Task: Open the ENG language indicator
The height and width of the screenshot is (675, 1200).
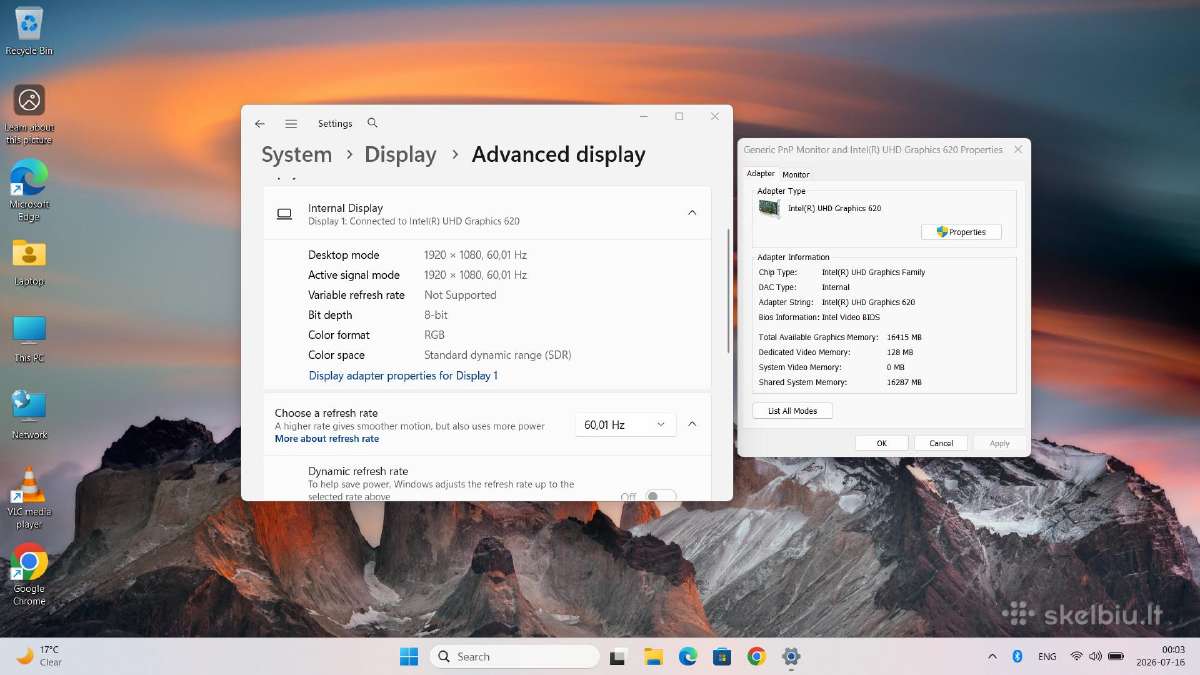Action: pyautogui.click(x=1047, y=657)
